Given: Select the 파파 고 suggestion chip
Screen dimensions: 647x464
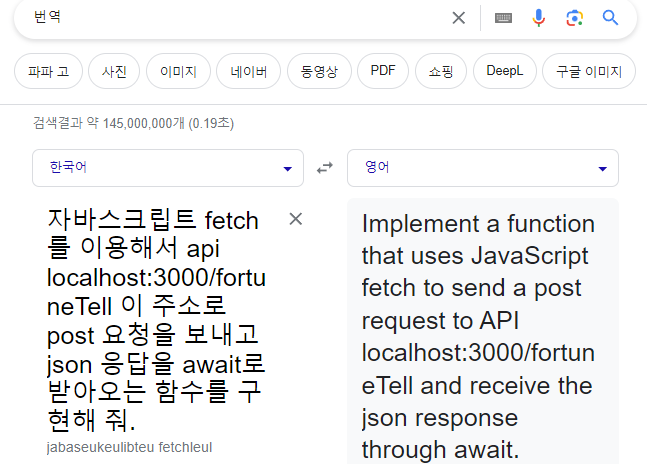Looking at the screenshot, I should click(48, 71).
